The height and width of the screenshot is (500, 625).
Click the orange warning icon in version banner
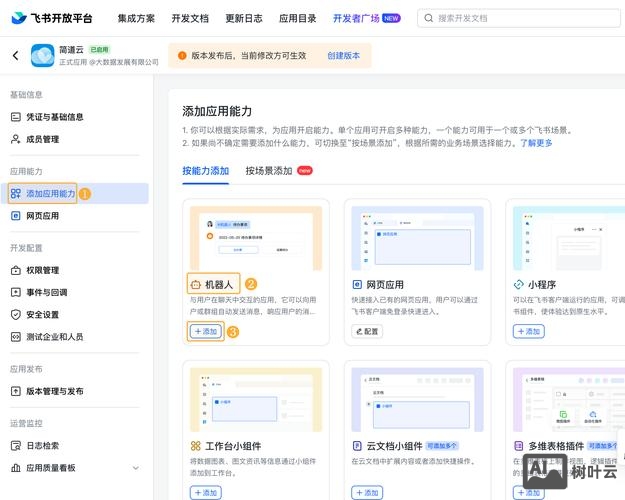(182, 55)
